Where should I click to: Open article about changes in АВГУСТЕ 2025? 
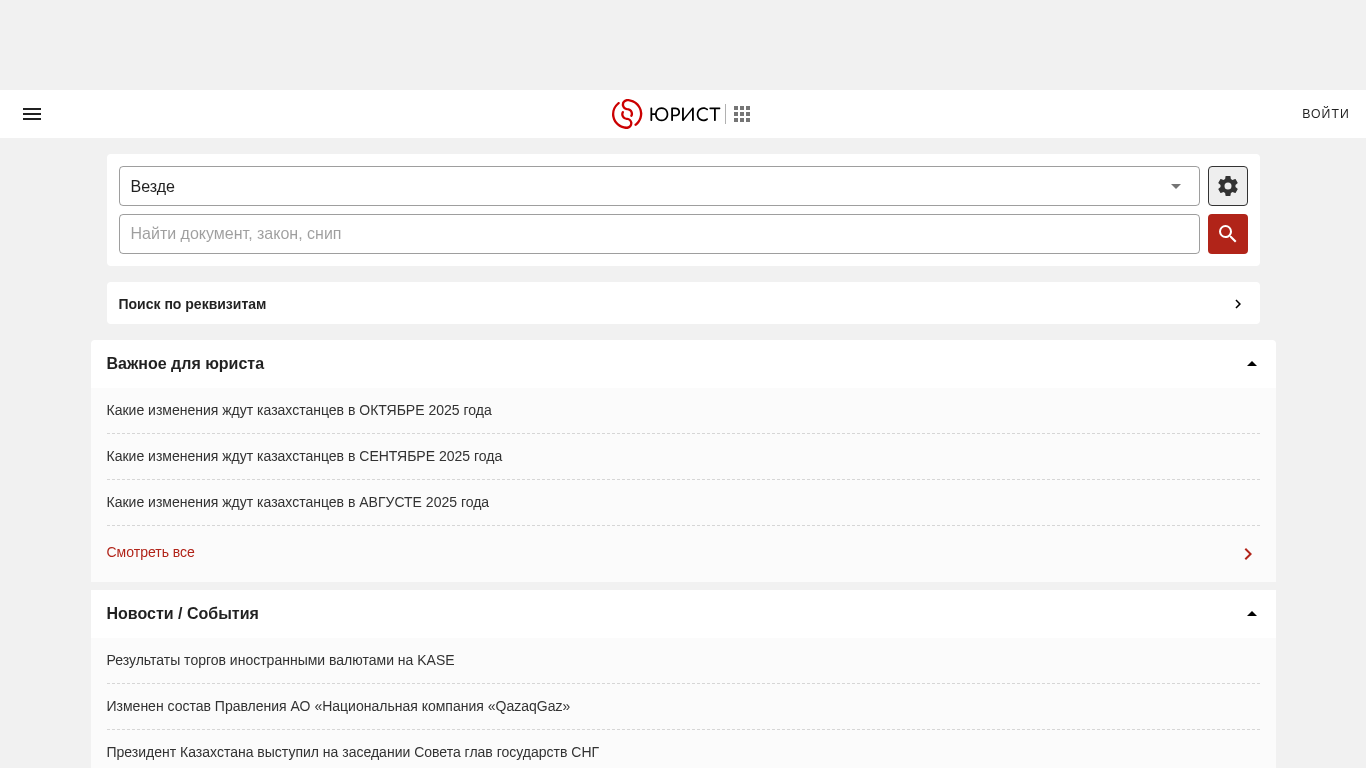[x=298, y=502]
